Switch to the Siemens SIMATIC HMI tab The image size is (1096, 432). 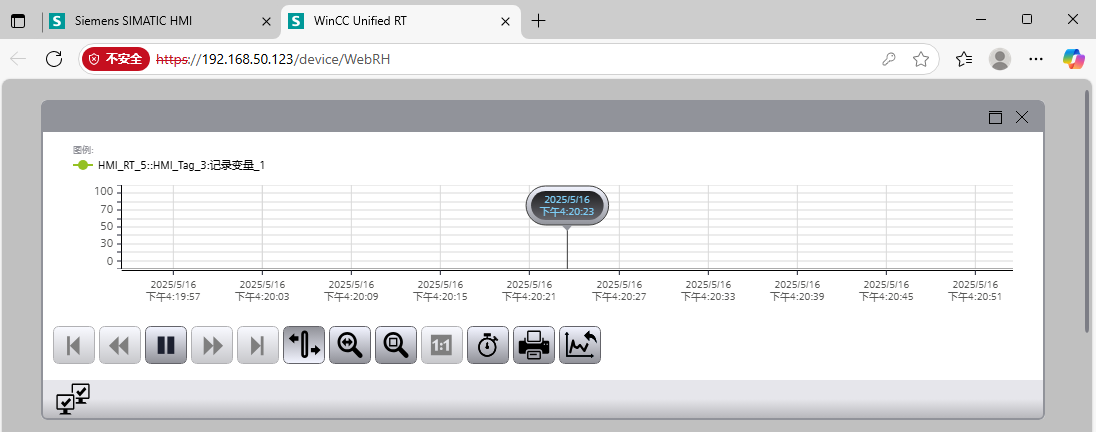161,21
